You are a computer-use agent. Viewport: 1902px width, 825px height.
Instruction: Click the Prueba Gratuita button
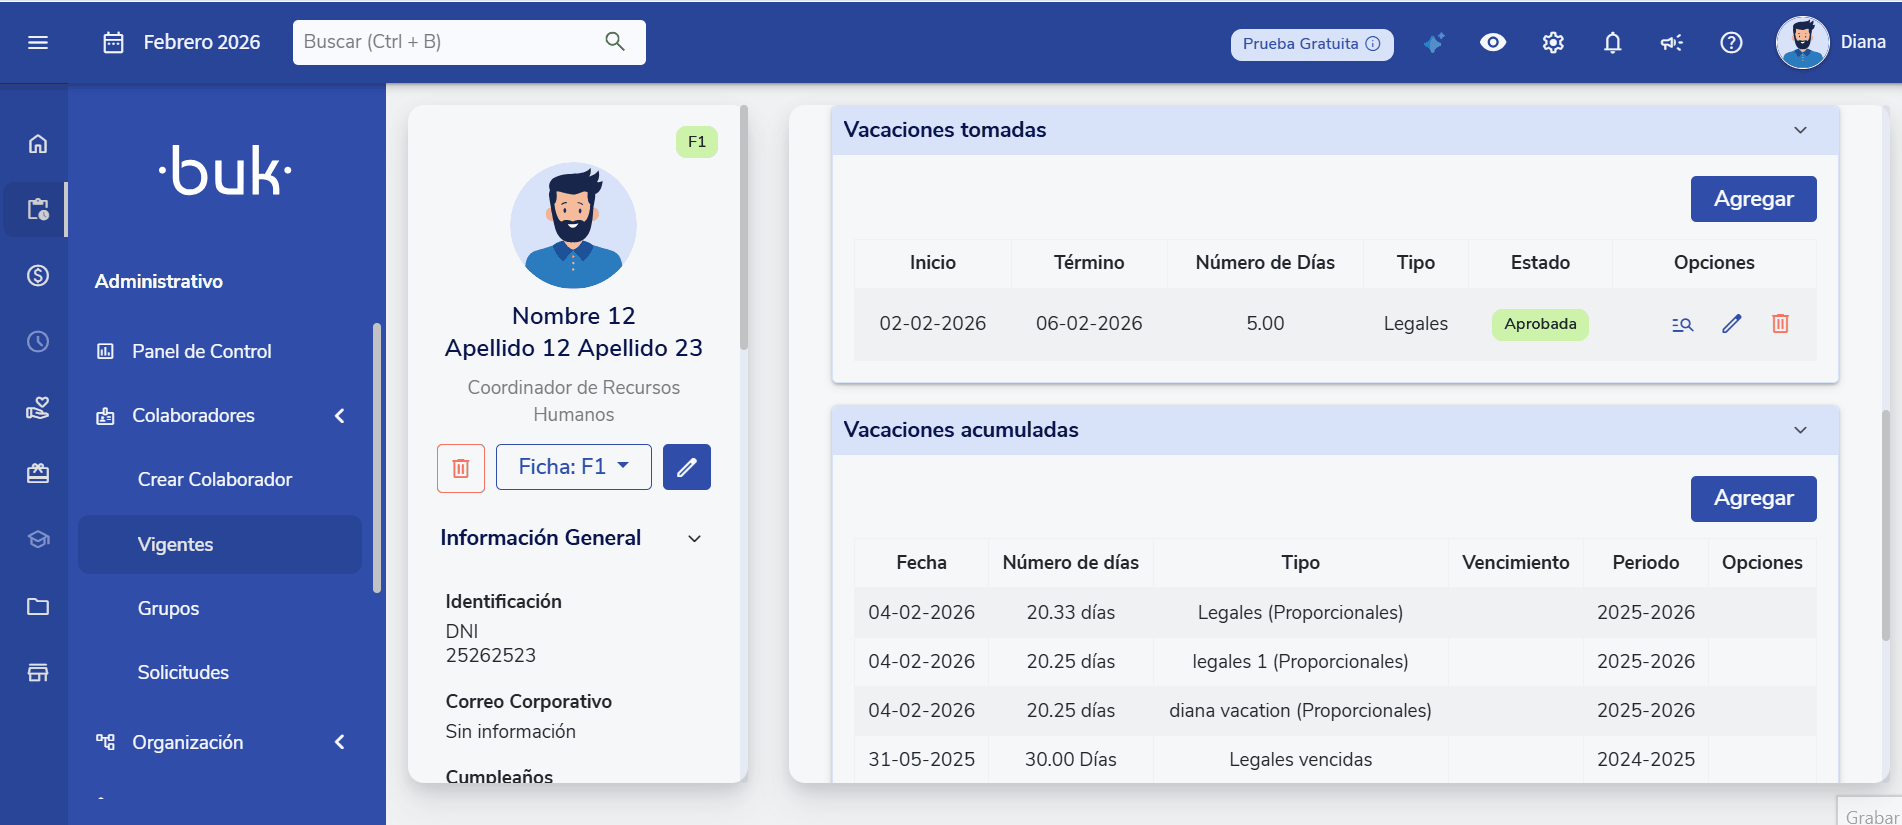tap(1311, 44)
